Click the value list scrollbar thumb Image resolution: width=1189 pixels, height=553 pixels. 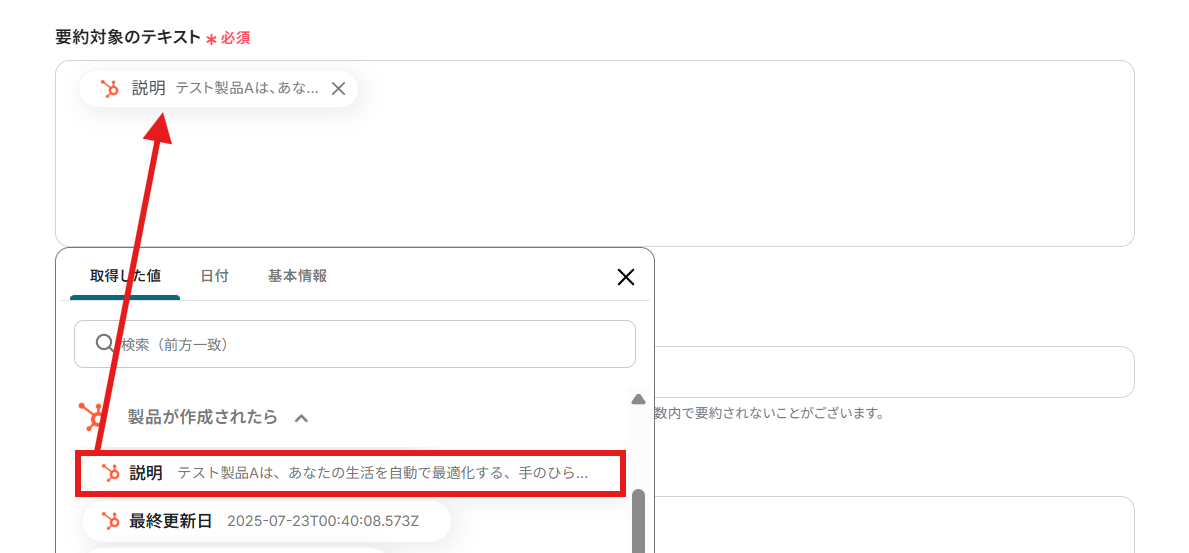click(x=638, y=521)
